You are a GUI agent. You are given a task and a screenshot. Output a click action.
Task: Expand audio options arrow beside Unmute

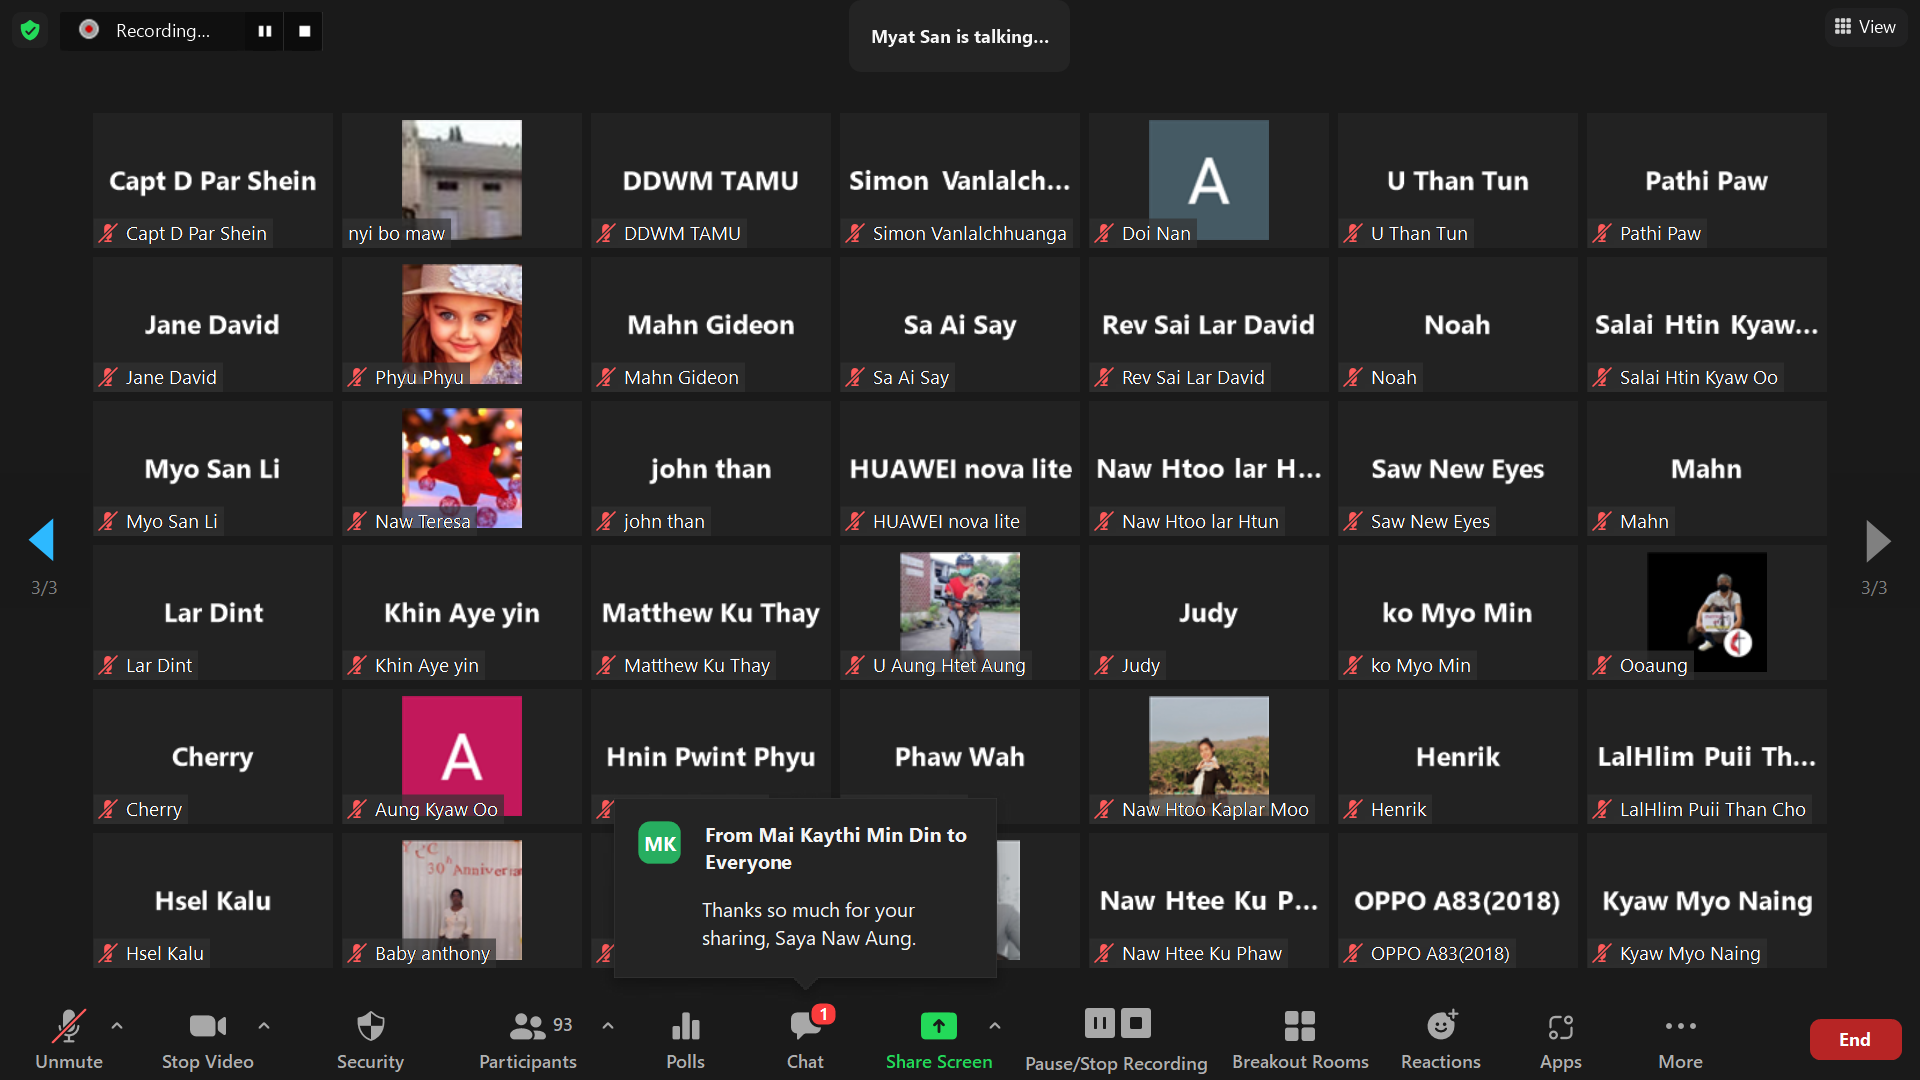point(117,1026)
